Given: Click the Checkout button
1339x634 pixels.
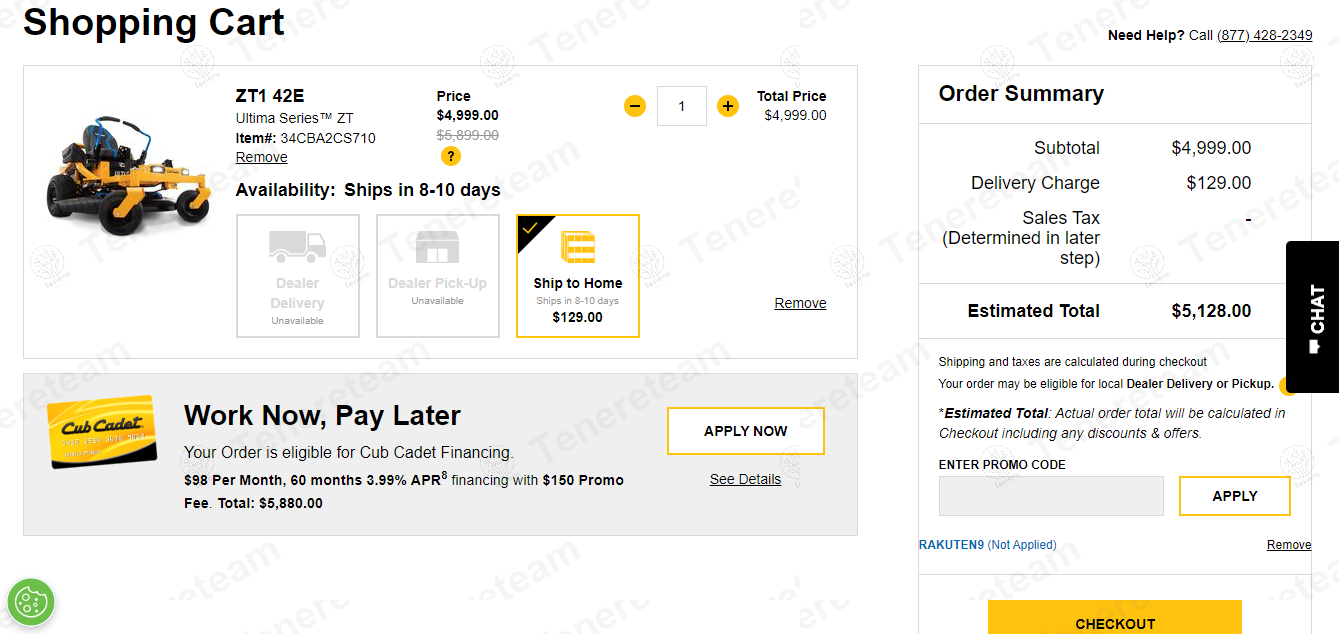Looking at the screenshot, I should tap(1115, 620).
